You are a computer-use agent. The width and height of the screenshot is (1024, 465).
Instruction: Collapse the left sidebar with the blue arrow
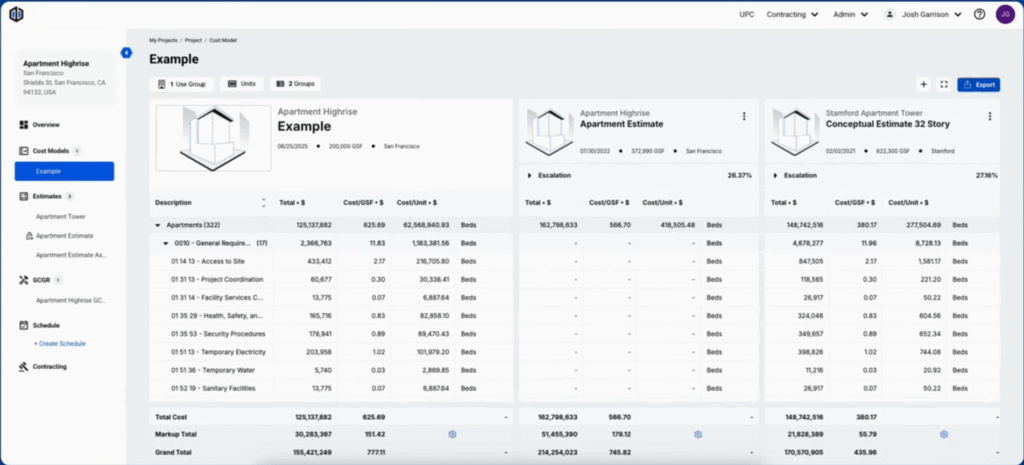pyautogui.click(x=126, y=52)
